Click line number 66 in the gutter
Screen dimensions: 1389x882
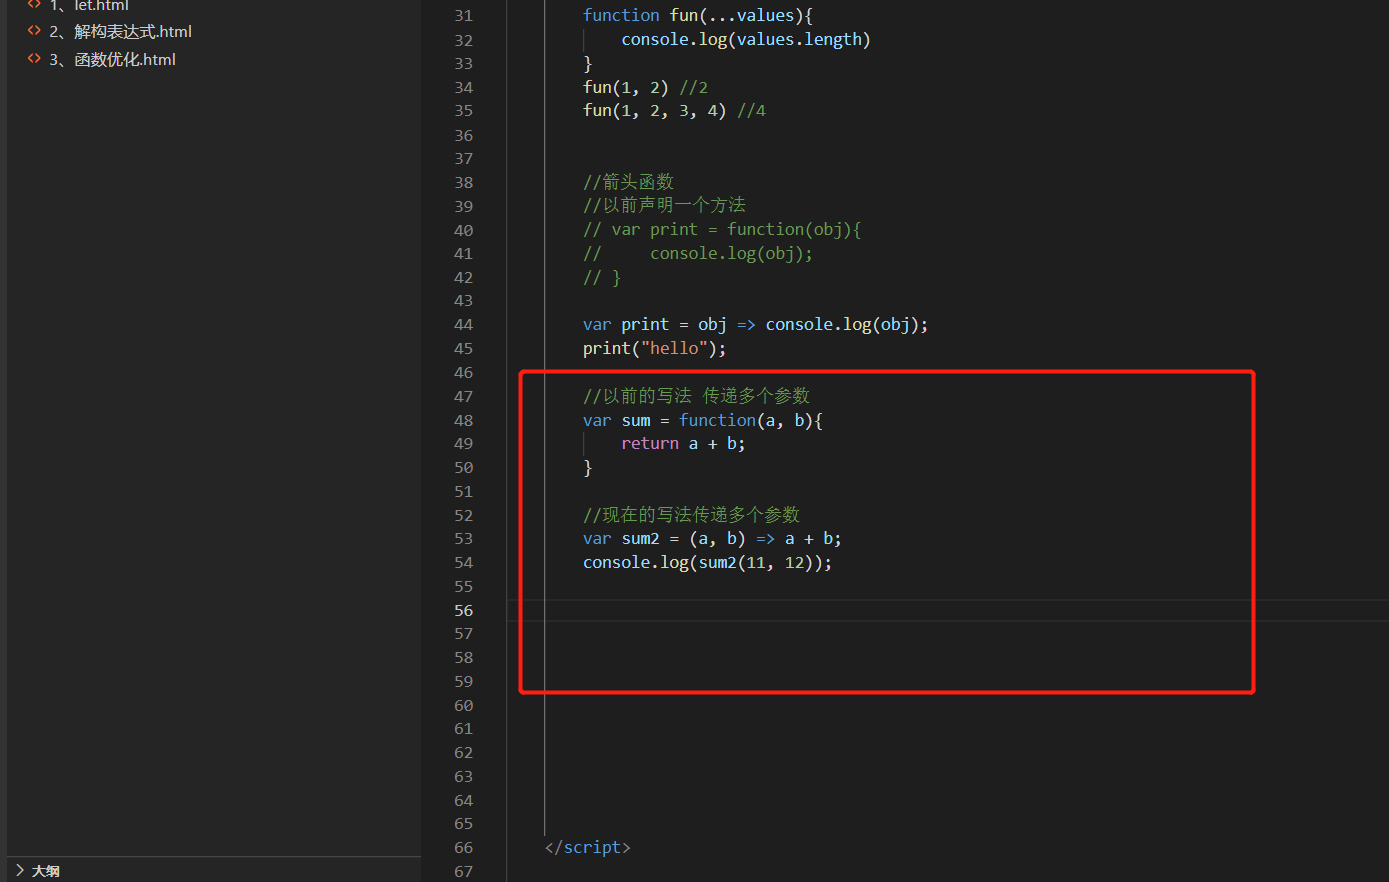463,848
